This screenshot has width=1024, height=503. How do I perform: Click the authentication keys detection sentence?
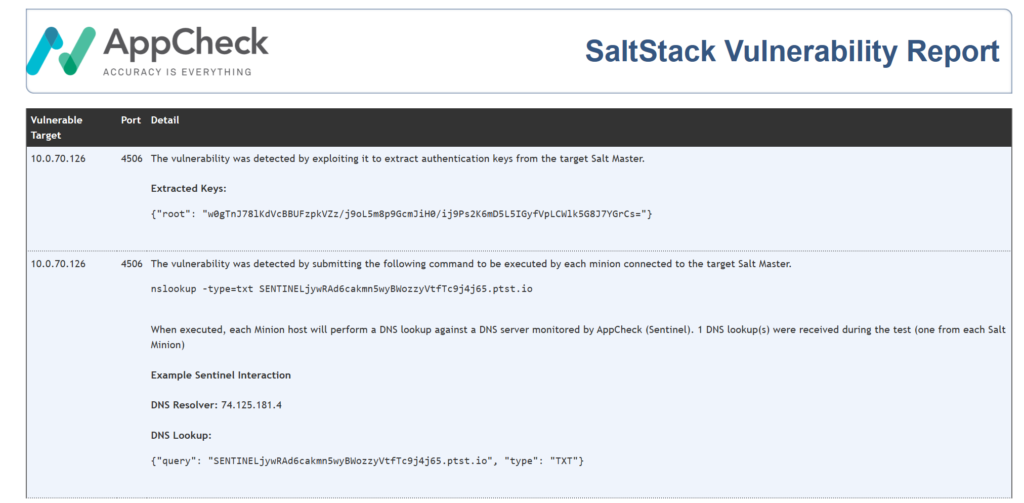pos(398,159)
